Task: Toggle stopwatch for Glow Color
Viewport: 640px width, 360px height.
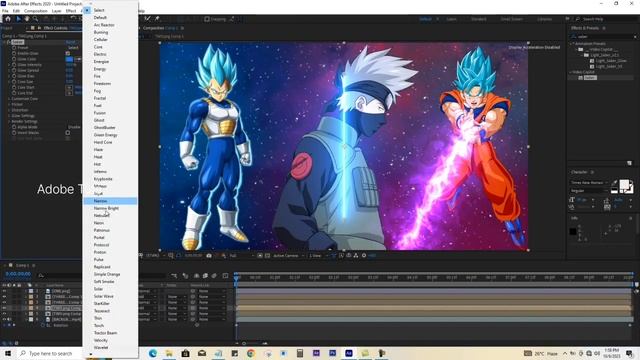Action: [14, 59]
